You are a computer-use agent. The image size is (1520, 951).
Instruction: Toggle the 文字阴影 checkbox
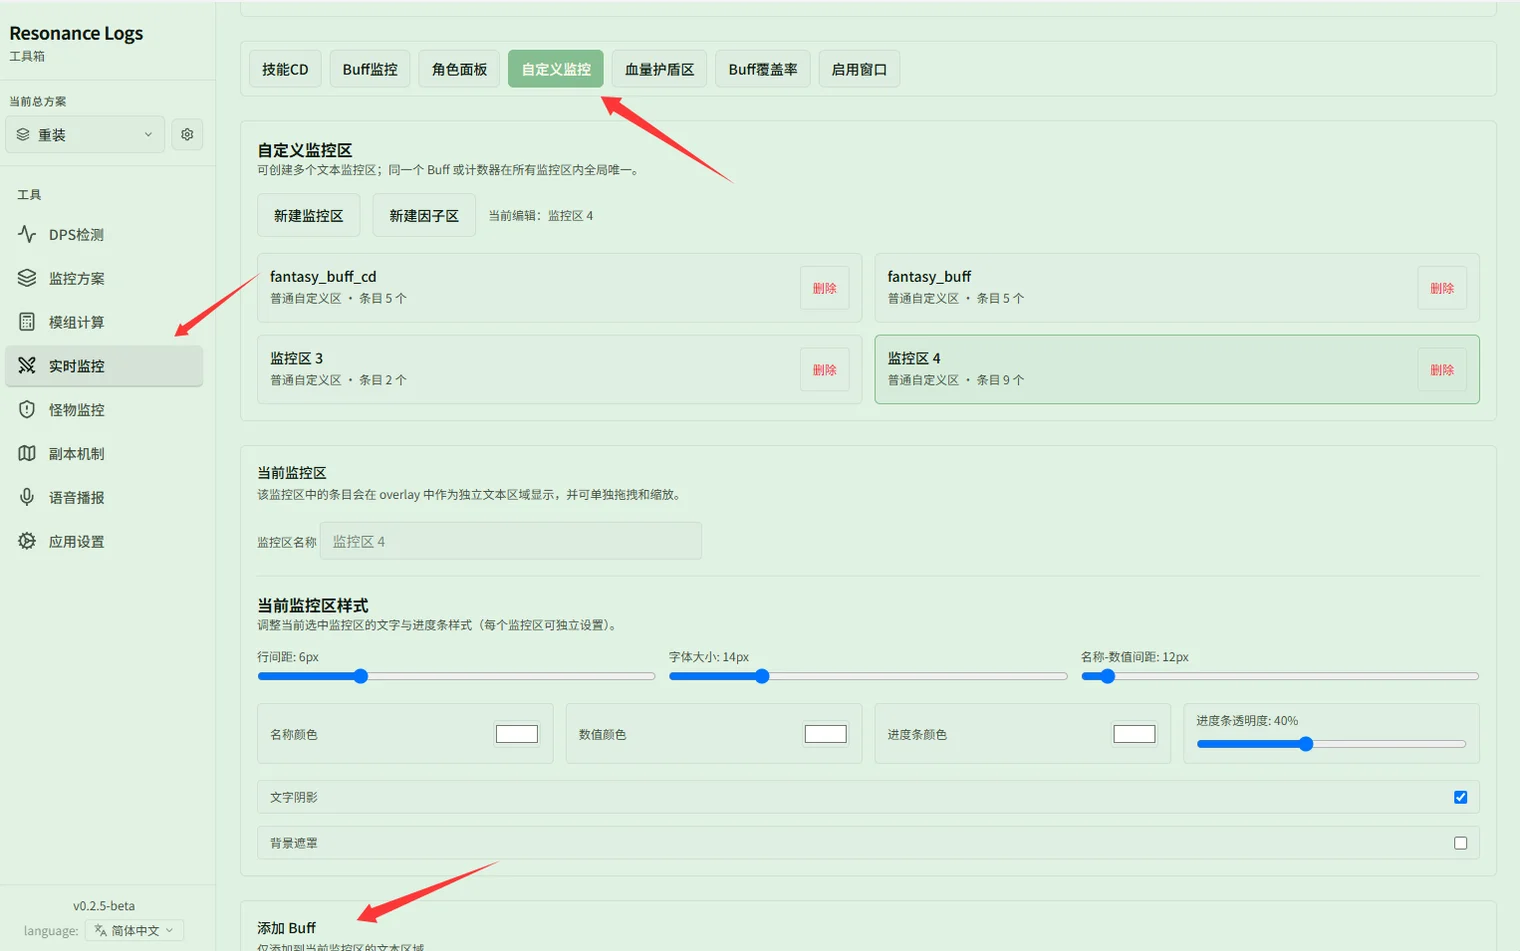[x=1460, y=797]
